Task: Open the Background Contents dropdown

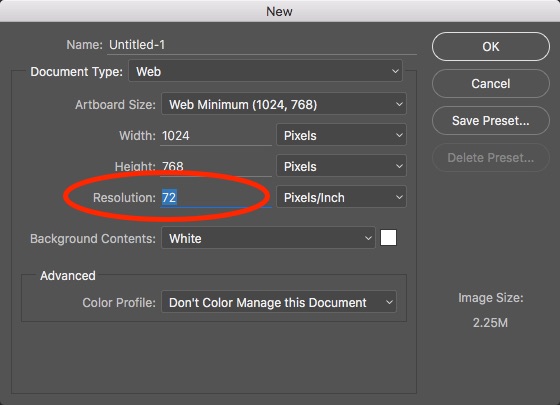Action: pos(268,238)
